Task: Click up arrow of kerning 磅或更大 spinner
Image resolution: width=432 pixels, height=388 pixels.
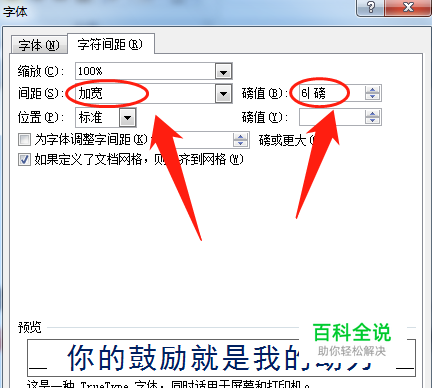Action: click(x=240, y=136)
